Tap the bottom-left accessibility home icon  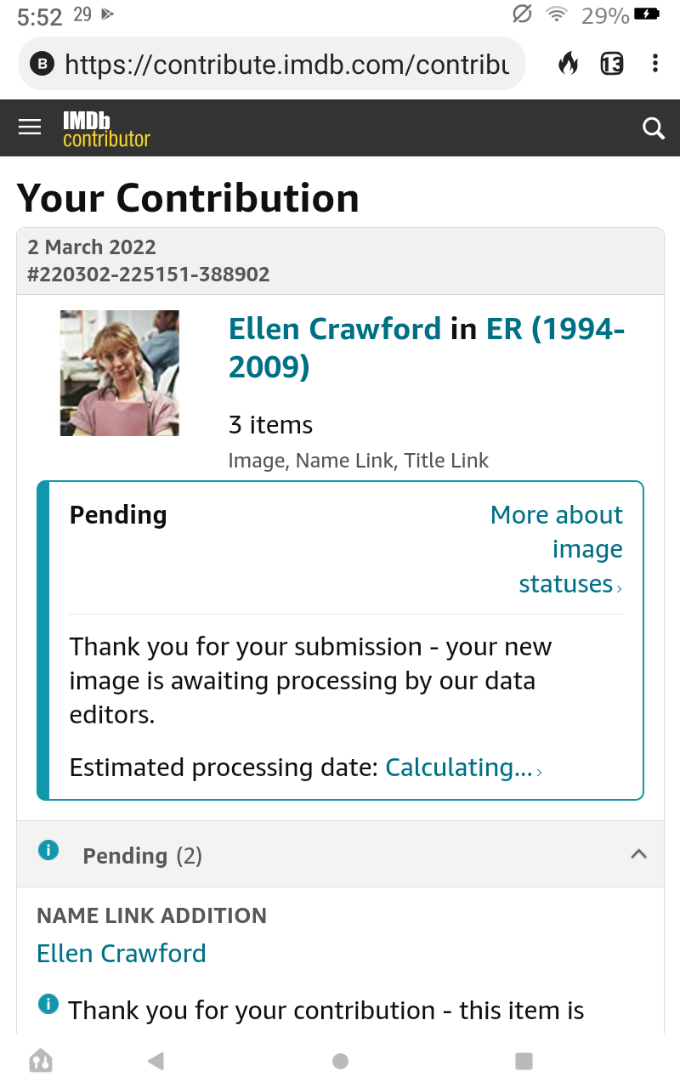41,1060
